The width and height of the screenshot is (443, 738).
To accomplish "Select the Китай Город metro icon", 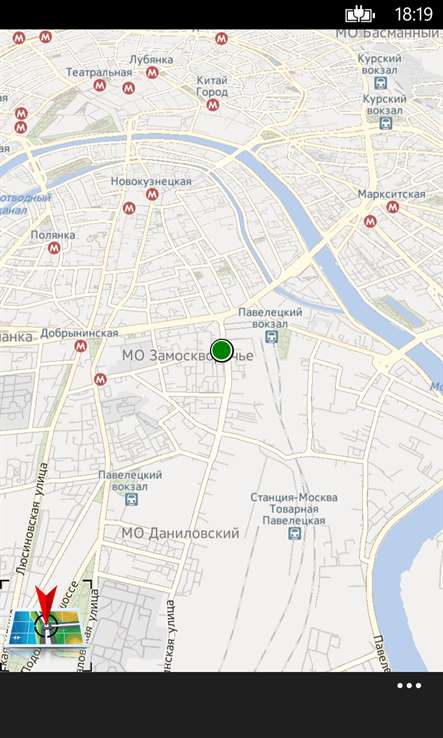I will 213,105.
